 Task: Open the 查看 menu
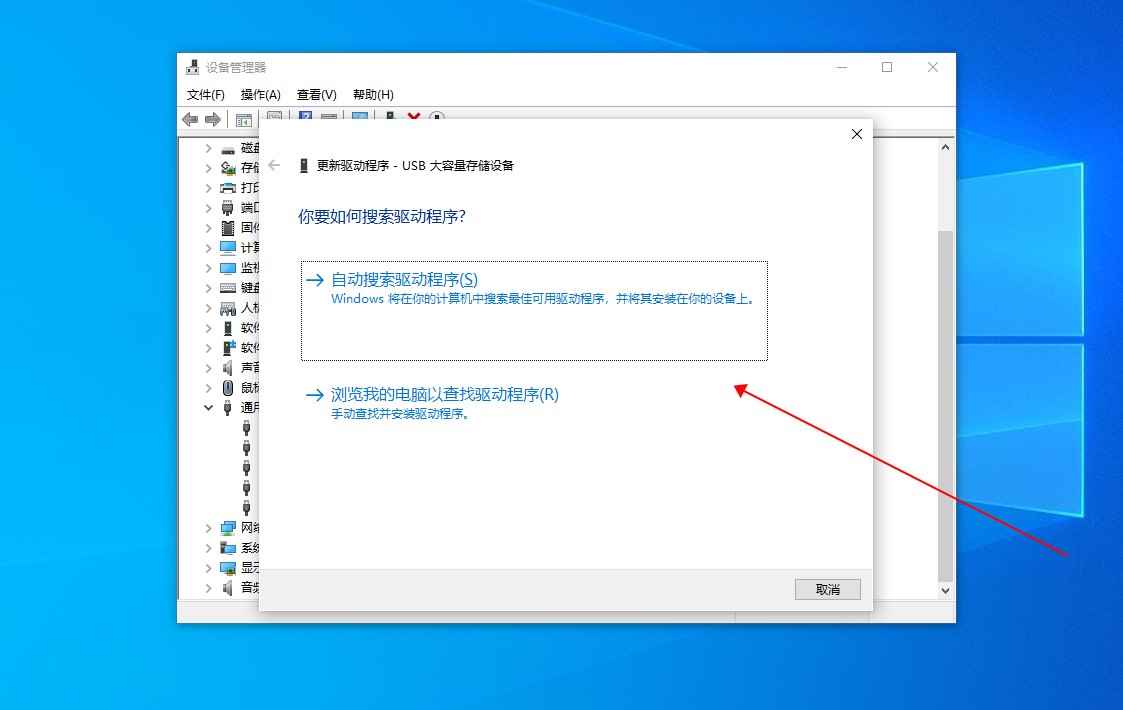[x=316, y=94]
